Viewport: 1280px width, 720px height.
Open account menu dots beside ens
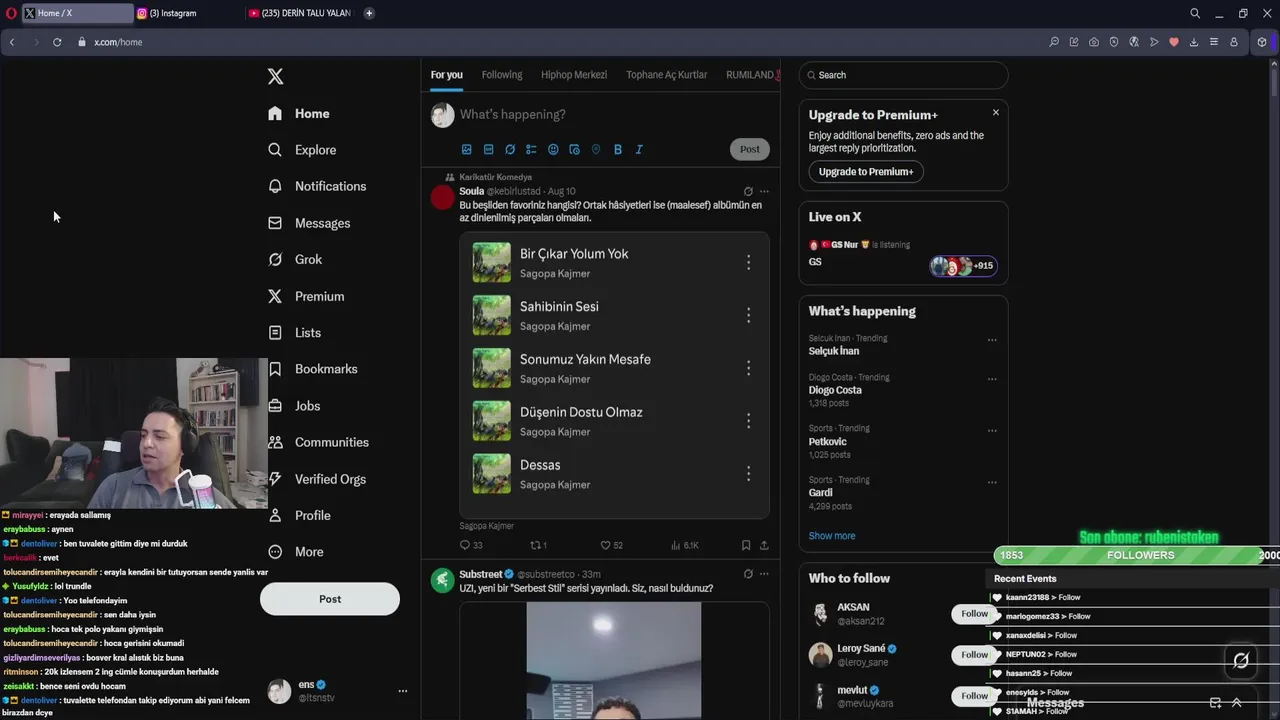click(403, 691)
